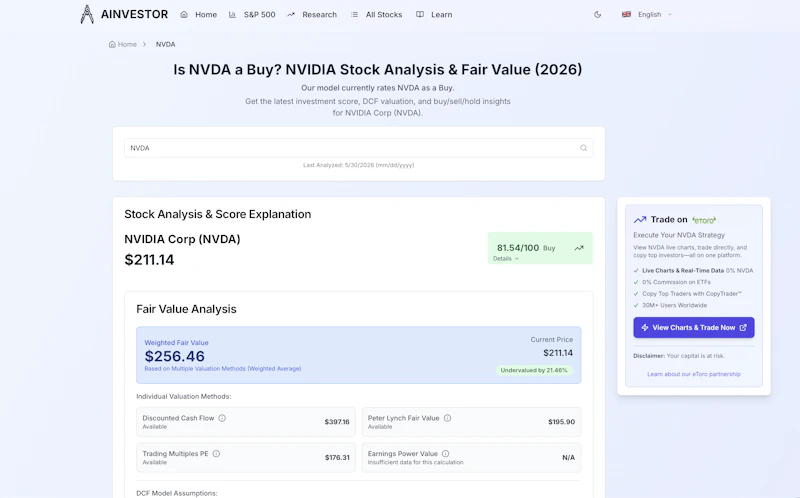Image resolution: width=800 pixels, height=498 pixels.
Task: Click the Copy Top Traders with CopyTrader item
Action: click(692, 294)
